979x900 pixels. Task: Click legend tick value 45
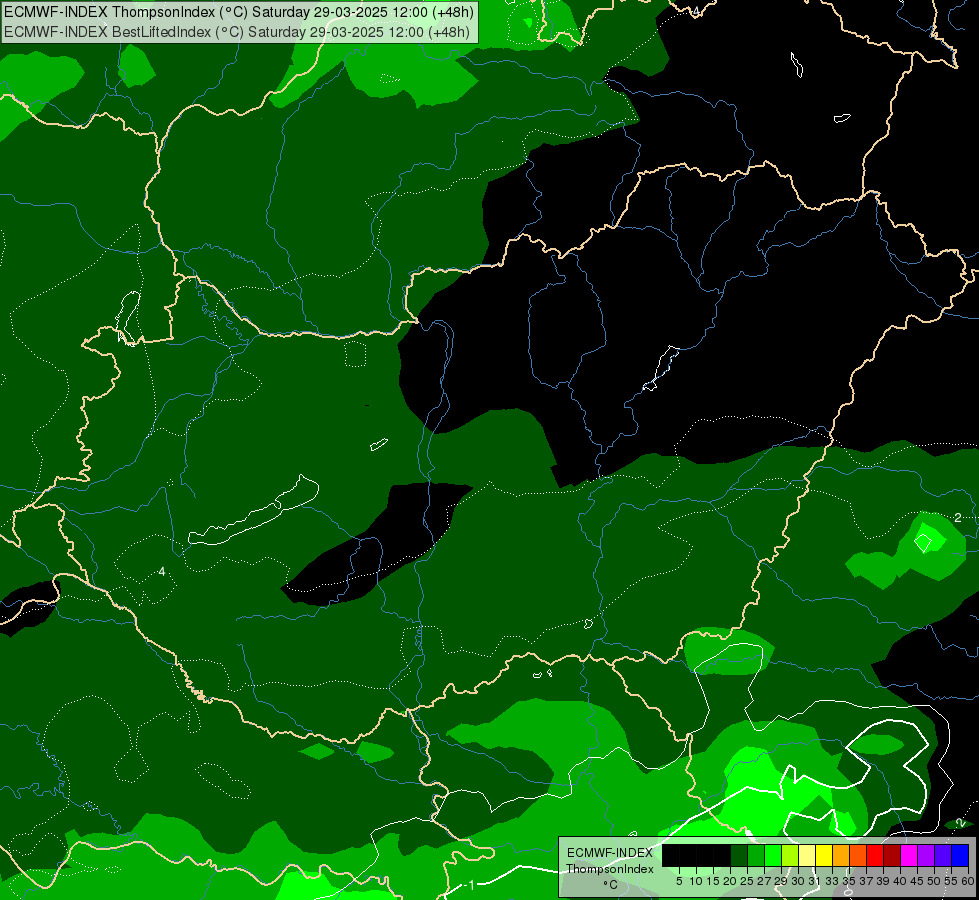(918, 881)
